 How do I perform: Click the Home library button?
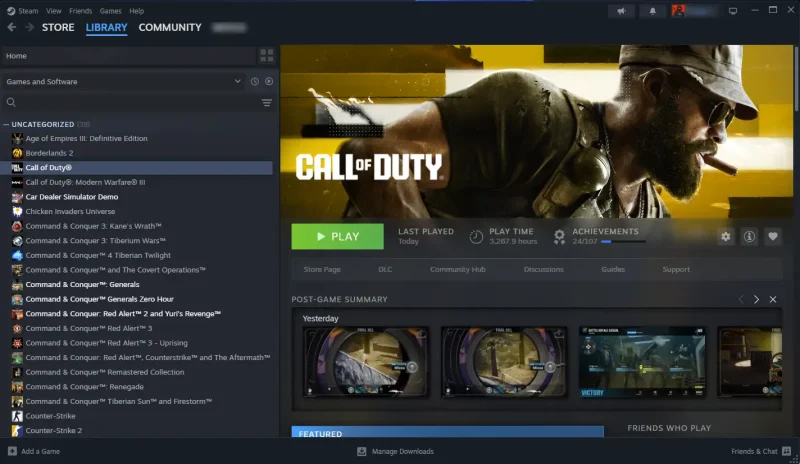(x=128, y=56)
